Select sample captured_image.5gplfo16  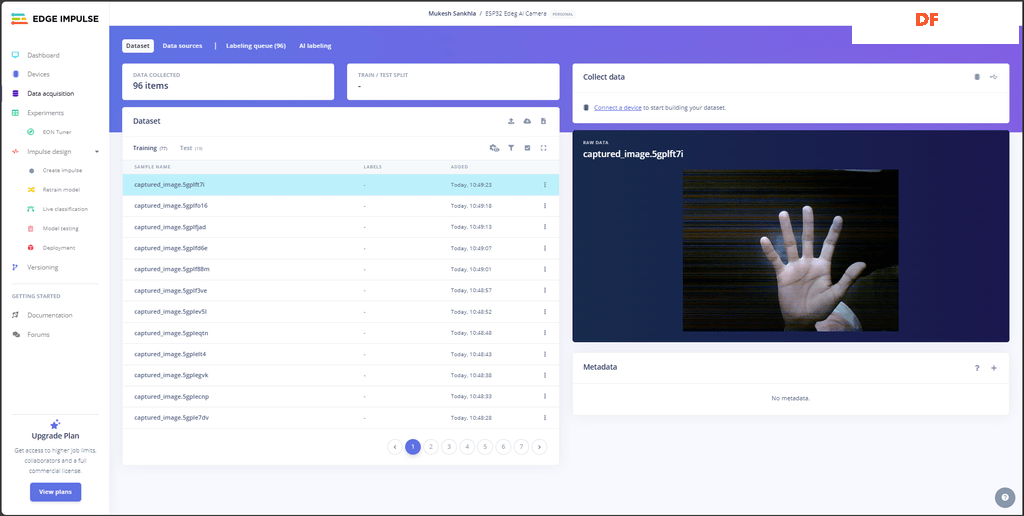coord(340,206)
